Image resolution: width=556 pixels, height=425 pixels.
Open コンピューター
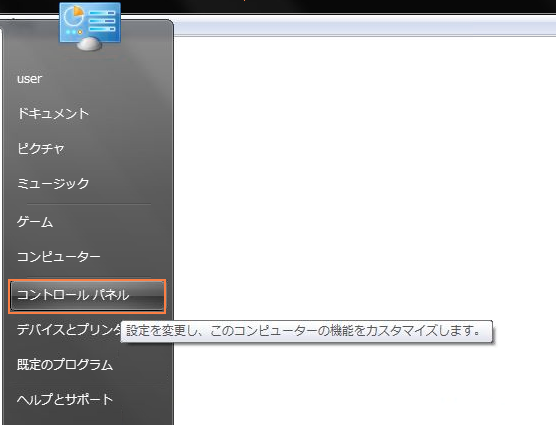tap(59, 256)
